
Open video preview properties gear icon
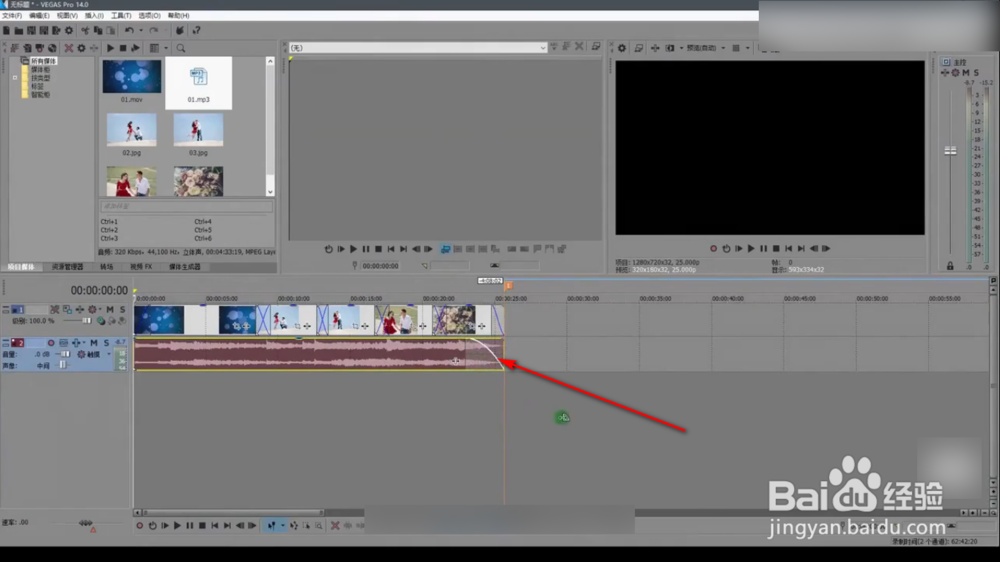[622, 48]
